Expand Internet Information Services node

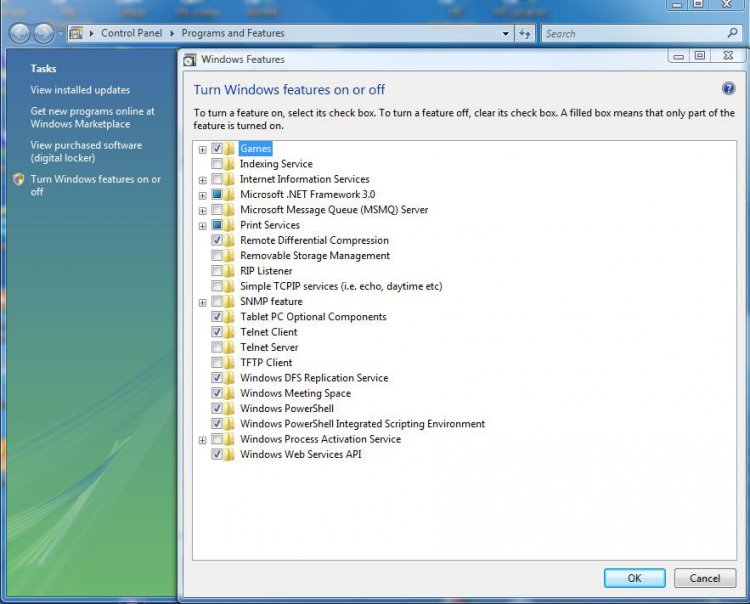[202, 180]
